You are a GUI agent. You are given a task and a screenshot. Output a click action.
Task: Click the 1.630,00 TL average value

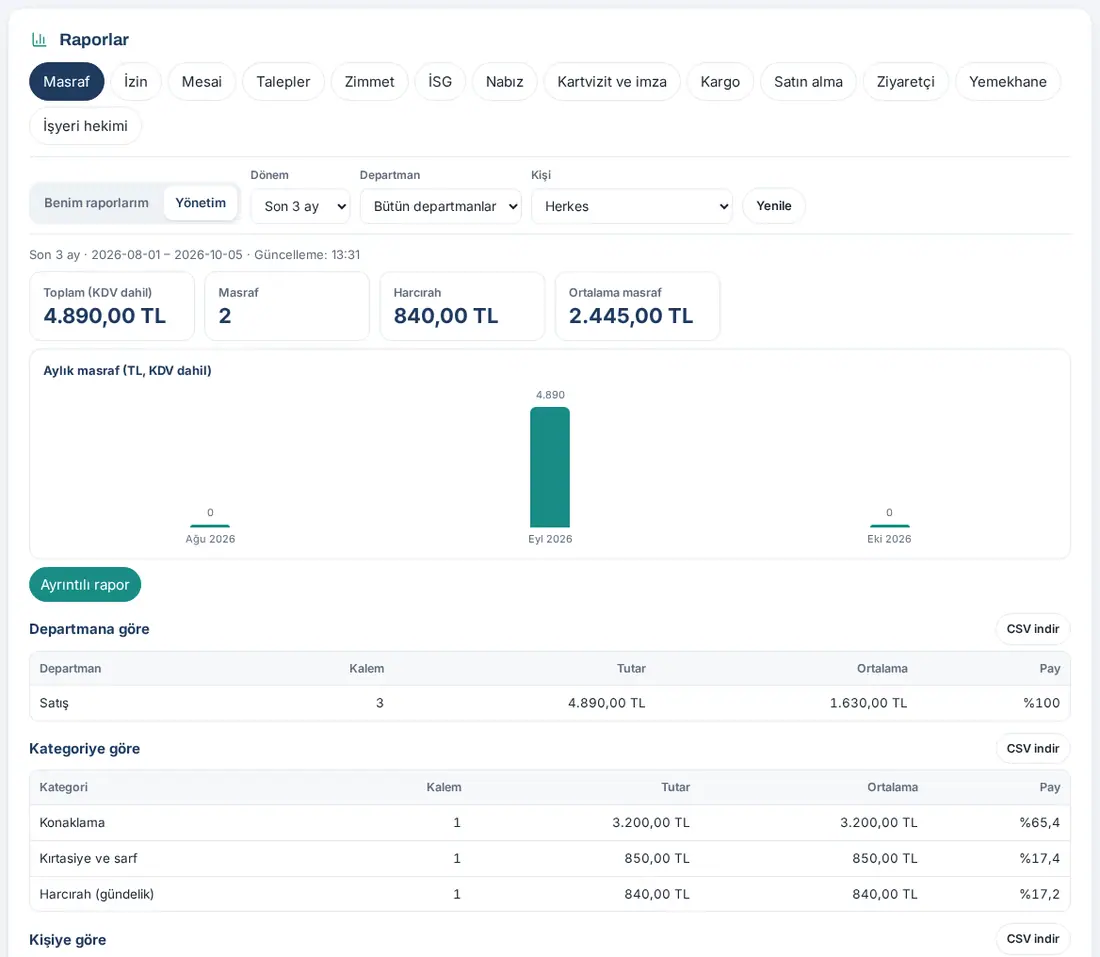tap(868, 703)
